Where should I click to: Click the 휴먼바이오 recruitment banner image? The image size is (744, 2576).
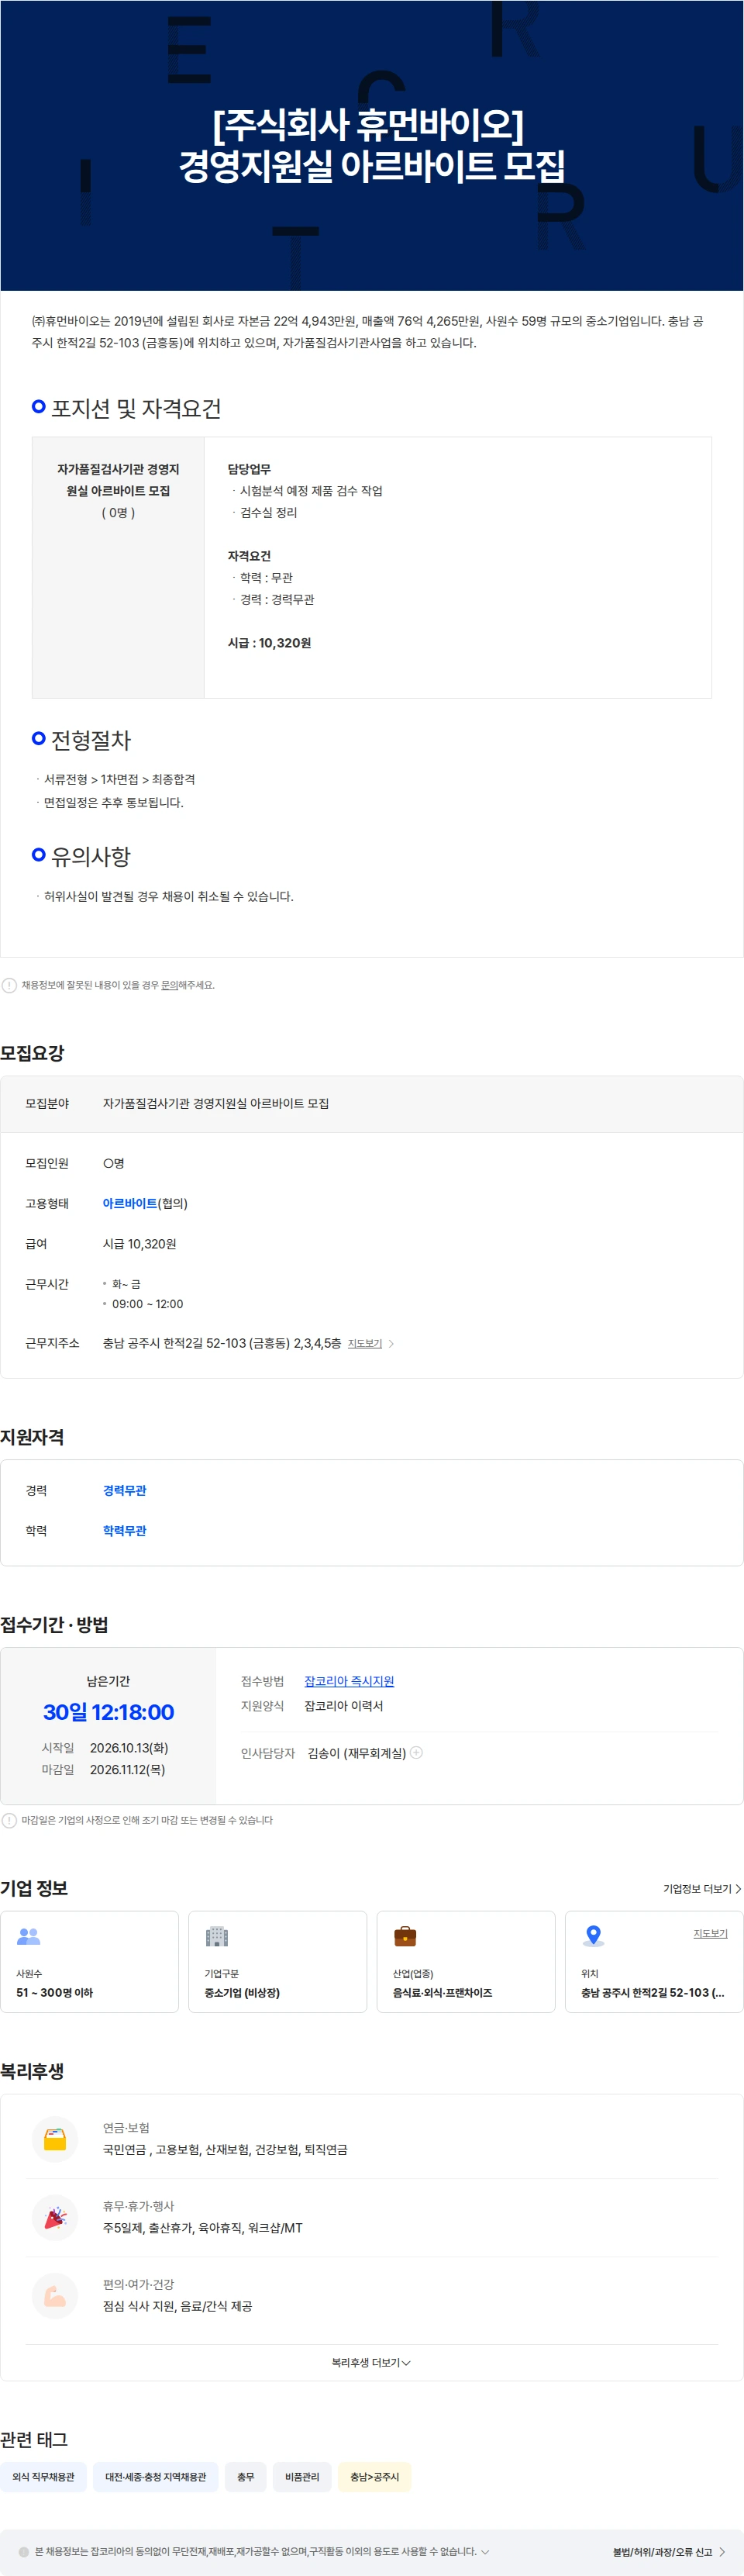372,146
